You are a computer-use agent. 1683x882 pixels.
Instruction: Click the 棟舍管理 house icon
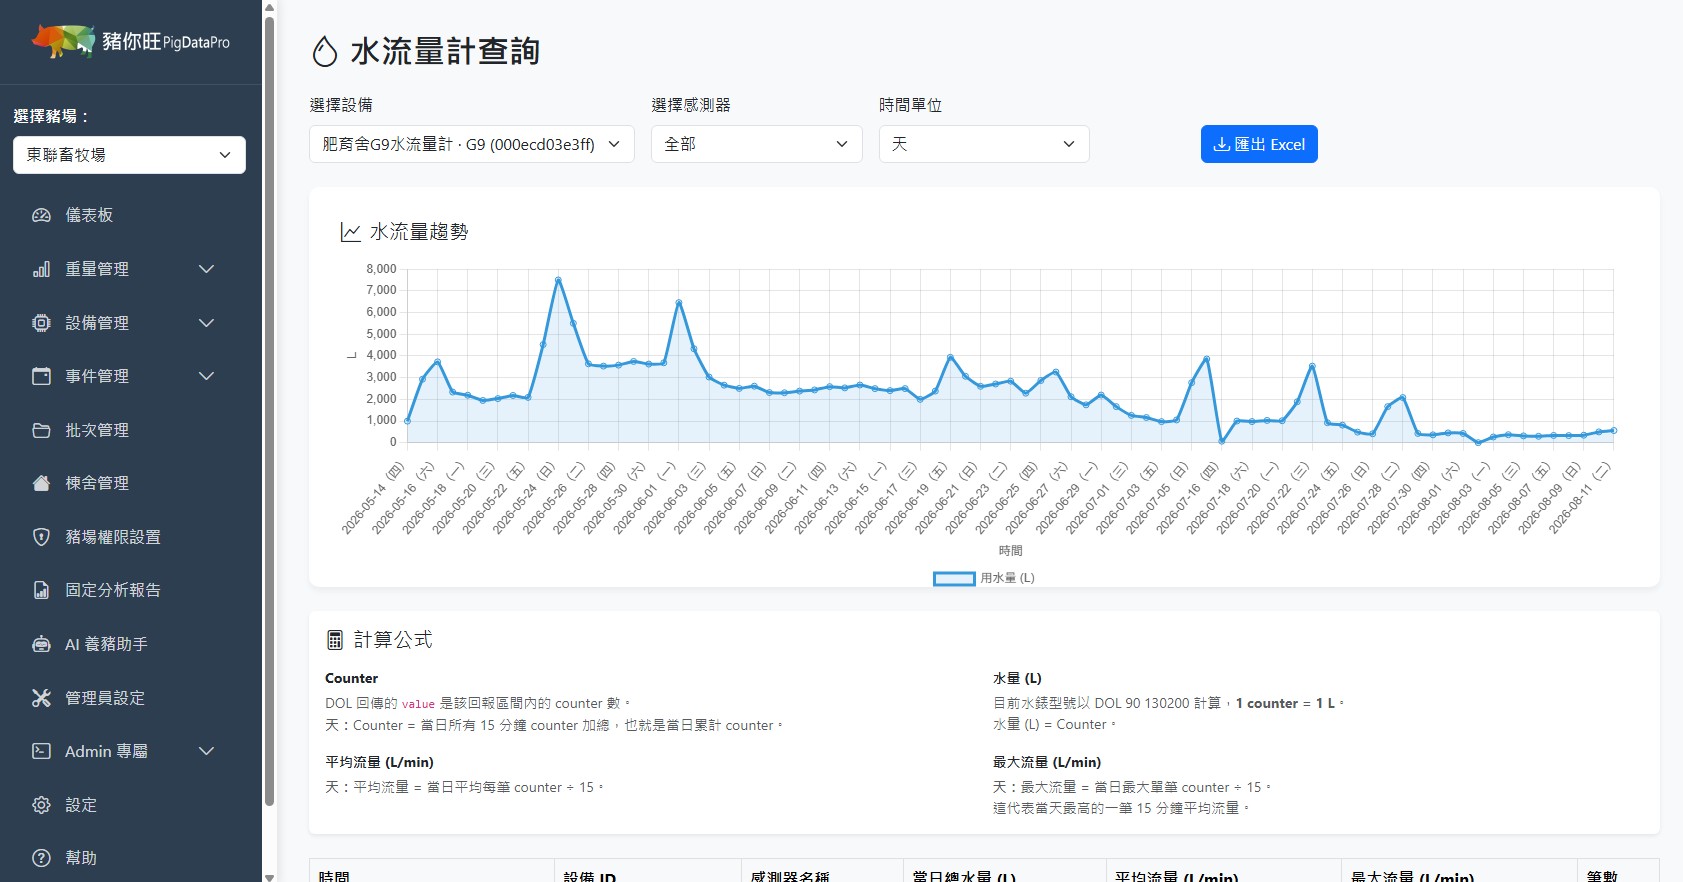coord(41,483)
